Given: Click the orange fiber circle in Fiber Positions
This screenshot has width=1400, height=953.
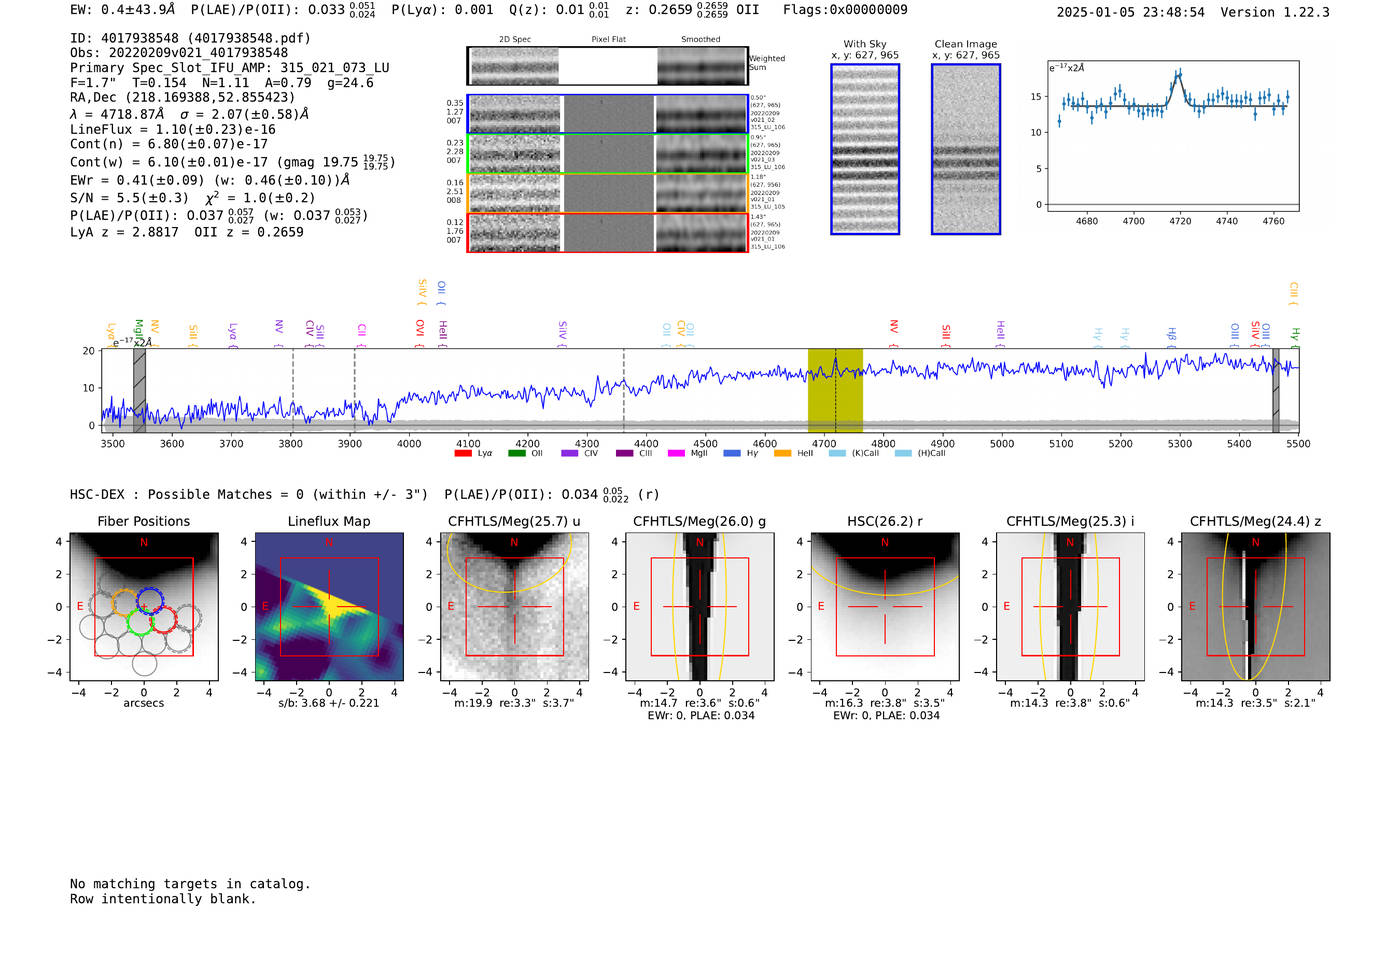Looking at the screenshot, I should (x=124, y=602).
